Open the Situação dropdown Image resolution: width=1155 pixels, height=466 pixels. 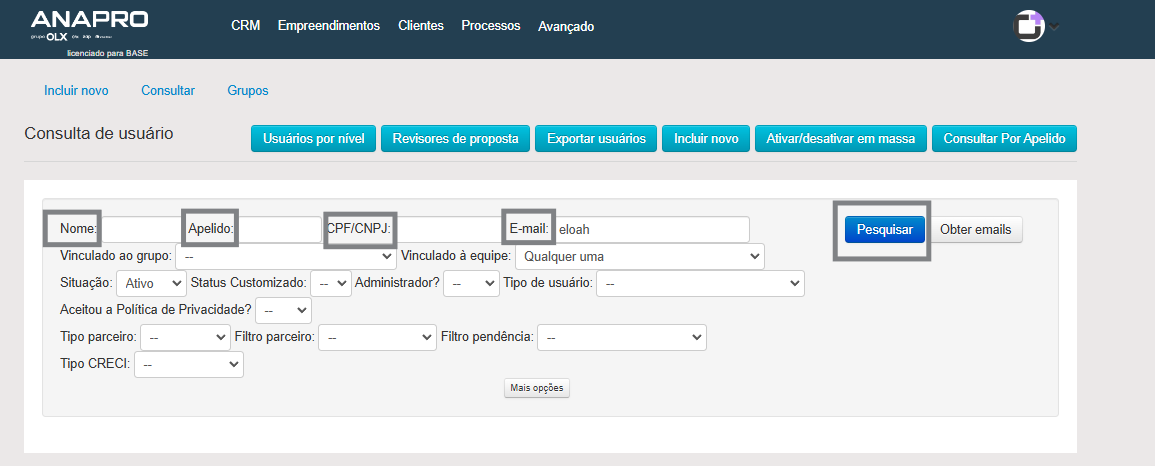[x=151, y=284]
